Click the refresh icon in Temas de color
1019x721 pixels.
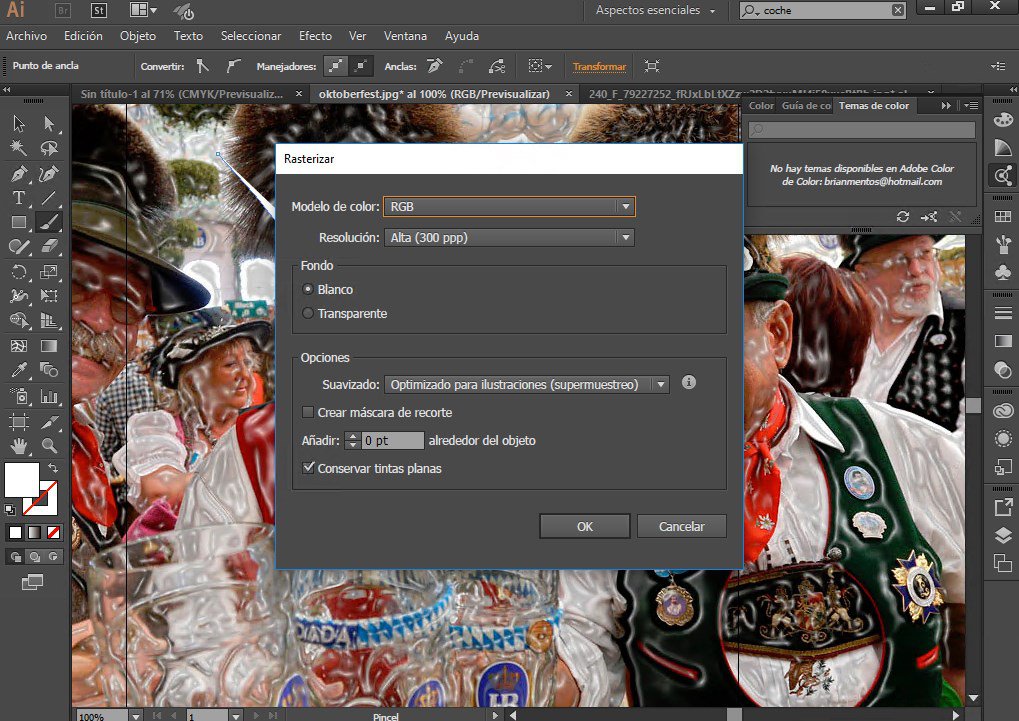(903, 216)
